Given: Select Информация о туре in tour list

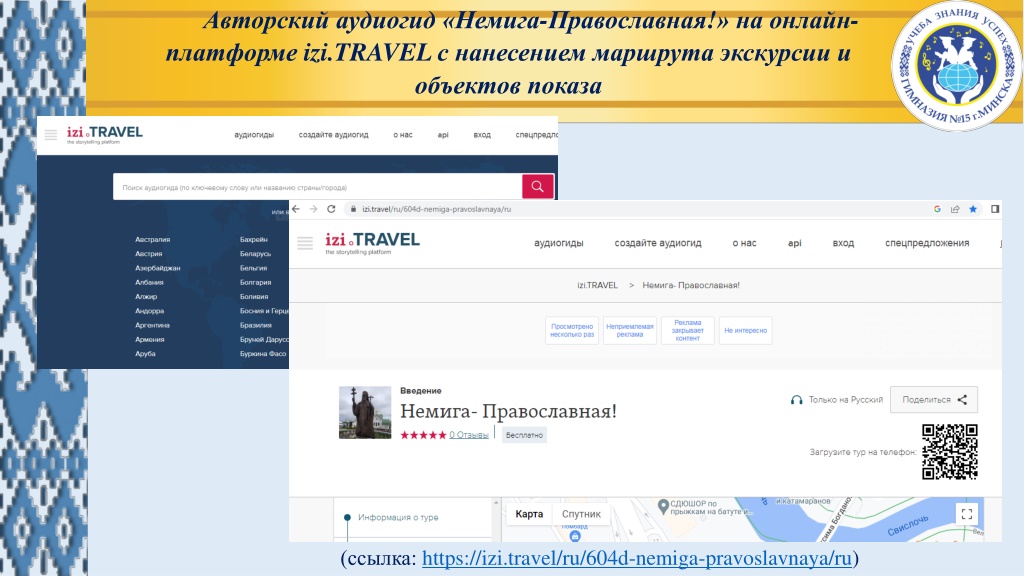Looking at the screenshot, I should (x=398, y=517).
